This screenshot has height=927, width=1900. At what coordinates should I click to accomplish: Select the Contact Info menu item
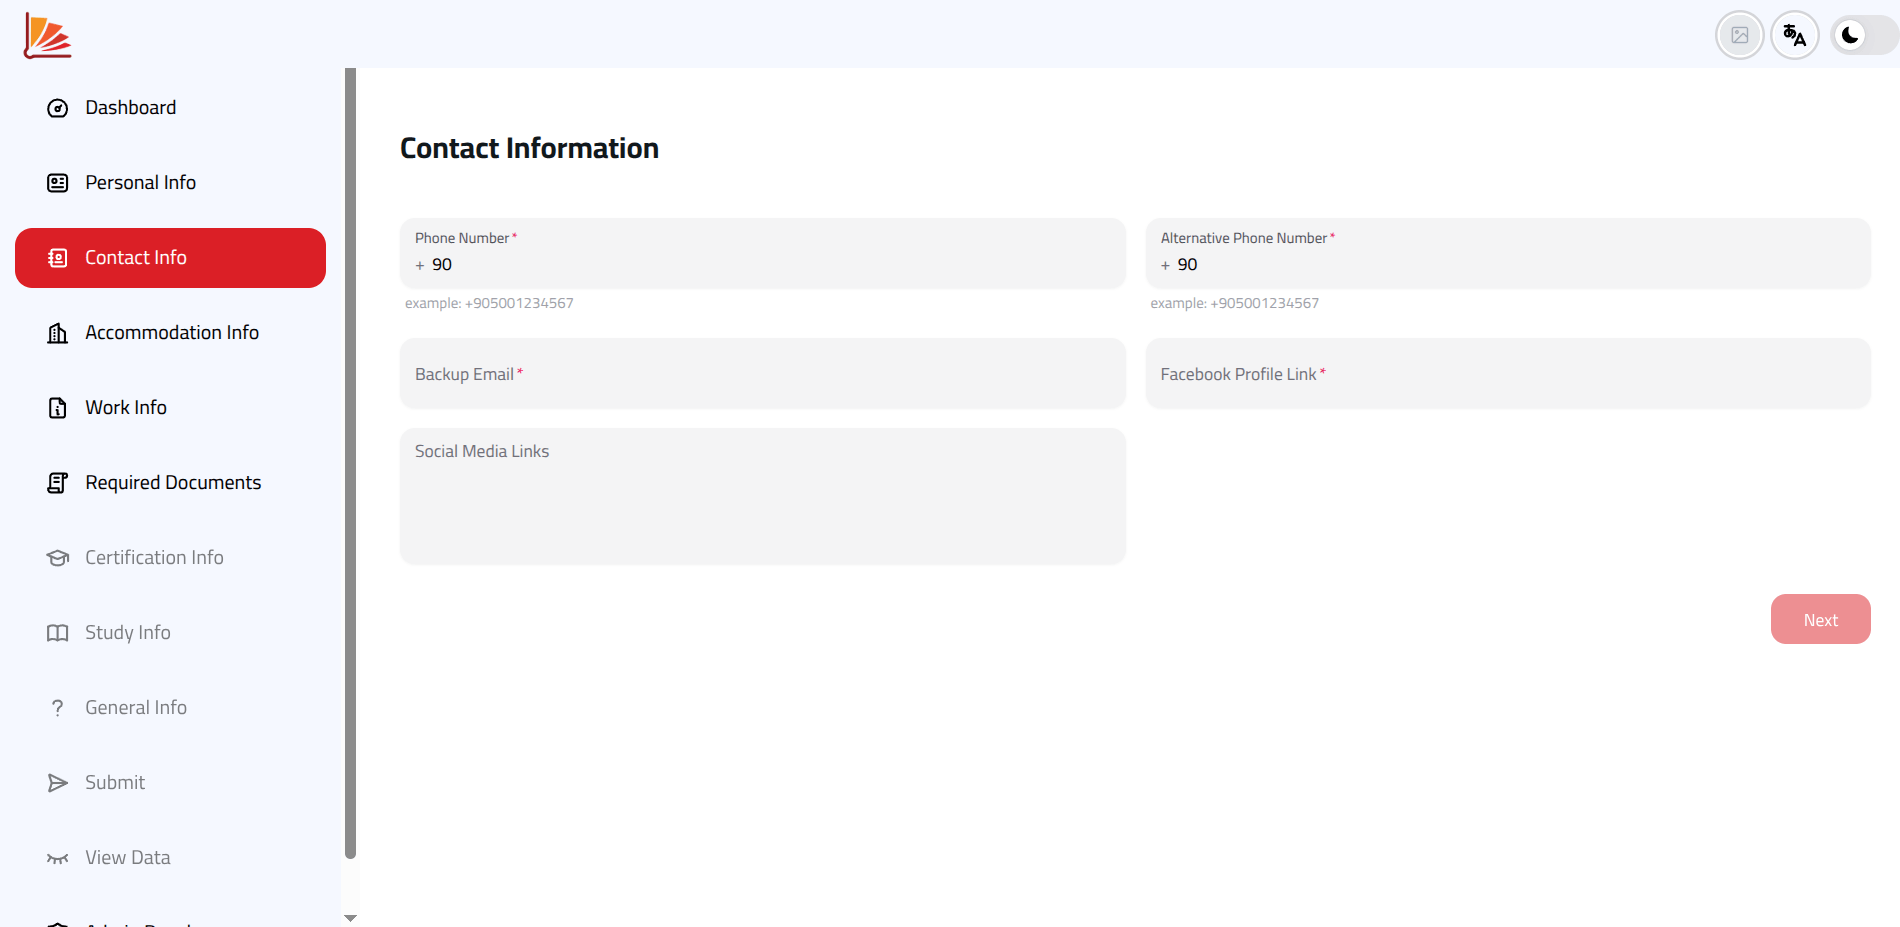(170, 258)
